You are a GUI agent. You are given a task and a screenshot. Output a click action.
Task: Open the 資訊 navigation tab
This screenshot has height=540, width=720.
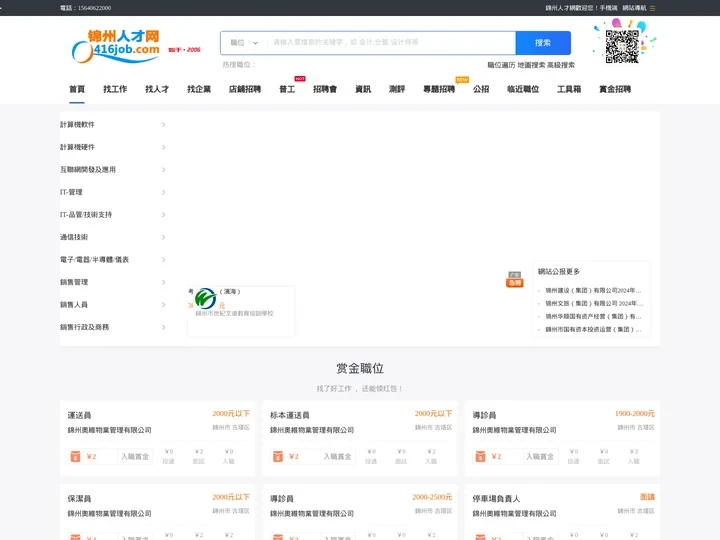point(363,89)
